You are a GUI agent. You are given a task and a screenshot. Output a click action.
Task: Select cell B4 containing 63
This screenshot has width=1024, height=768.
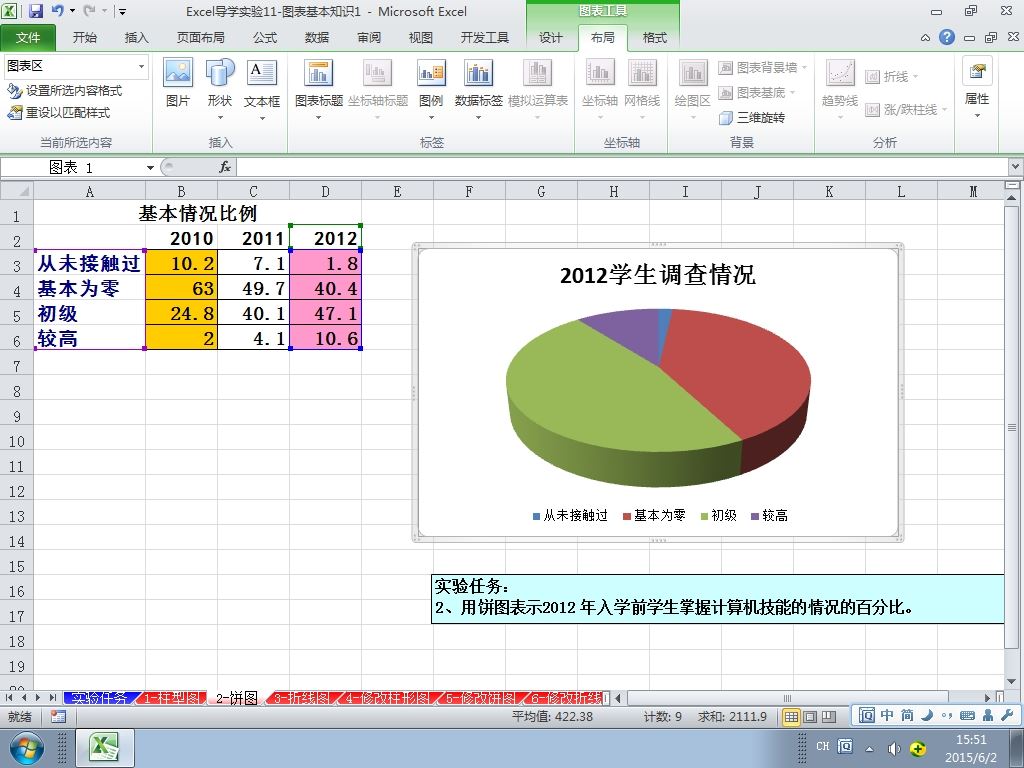[182, 288]
